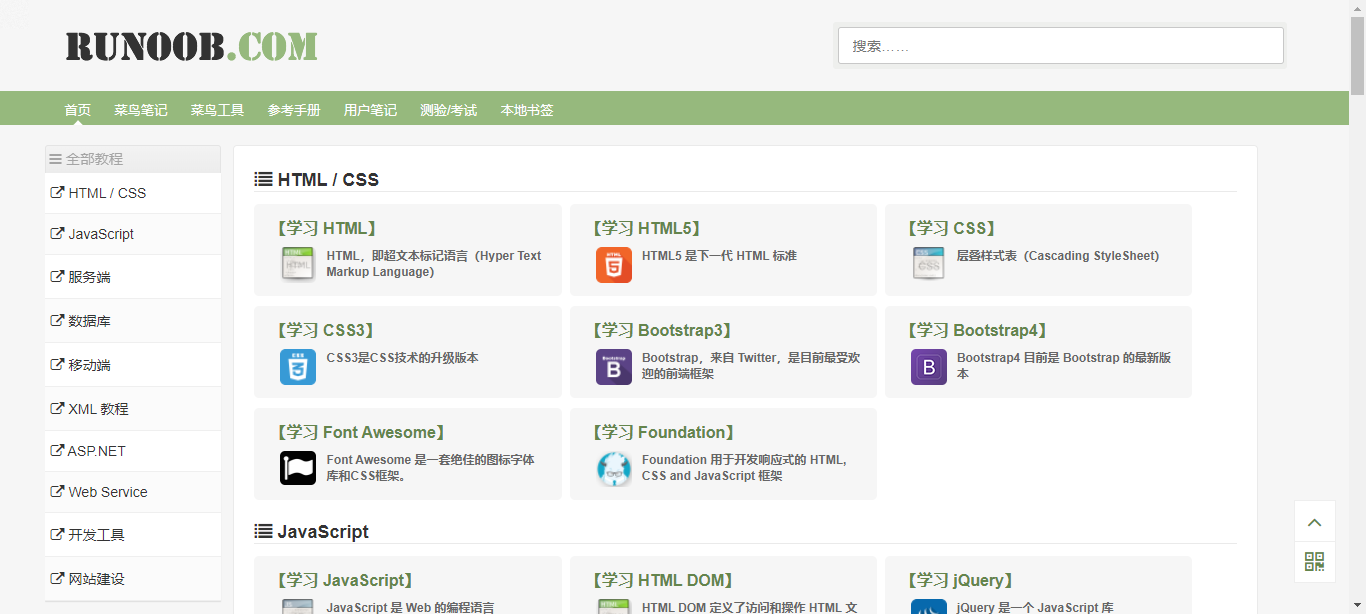Open sidebar HTML / CSS category
The height and width of the screenshot is (614, 1366).
click(133, 193)
